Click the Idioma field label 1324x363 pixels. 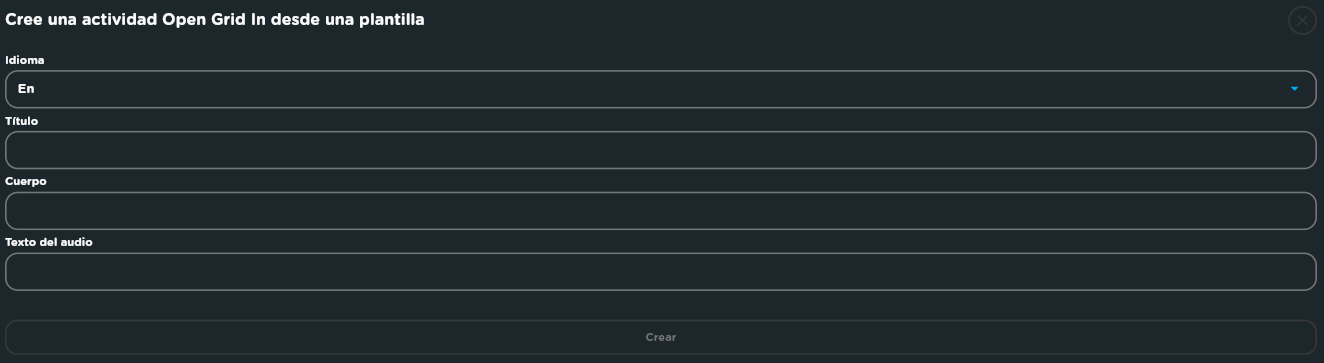(x=25, y=60)
